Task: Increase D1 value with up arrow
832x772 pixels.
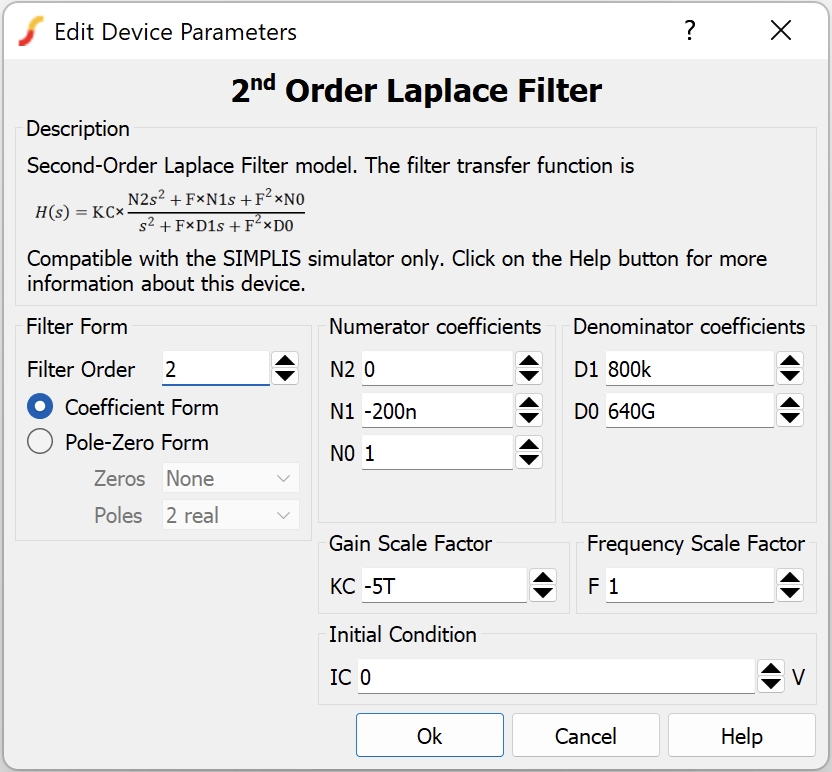Action: click(x=790, y=361)
